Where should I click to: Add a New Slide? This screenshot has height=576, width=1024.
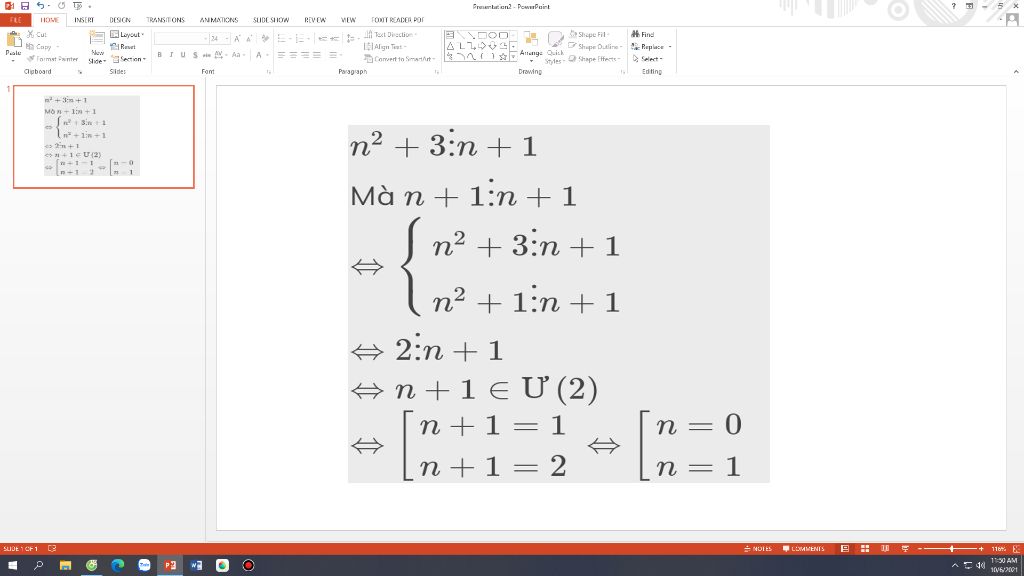(97, 48)
